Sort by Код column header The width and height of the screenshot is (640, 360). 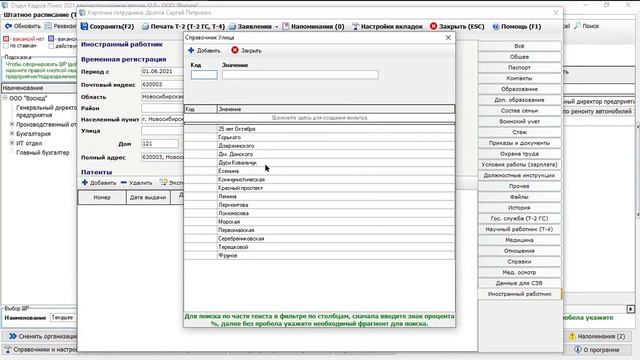coord(200,109)
